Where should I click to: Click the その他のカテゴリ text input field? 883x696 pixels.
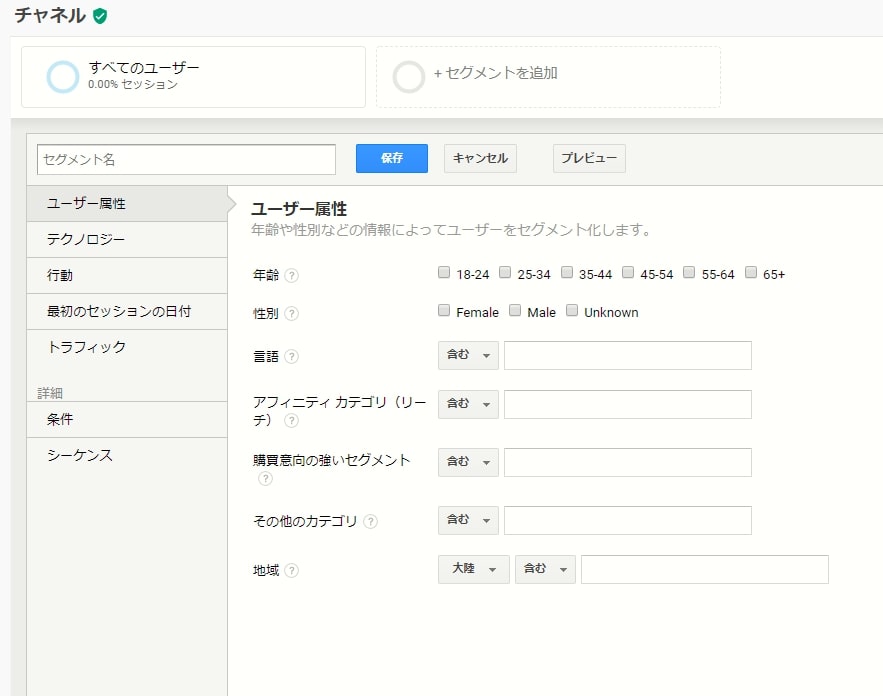tap(628, 520)
